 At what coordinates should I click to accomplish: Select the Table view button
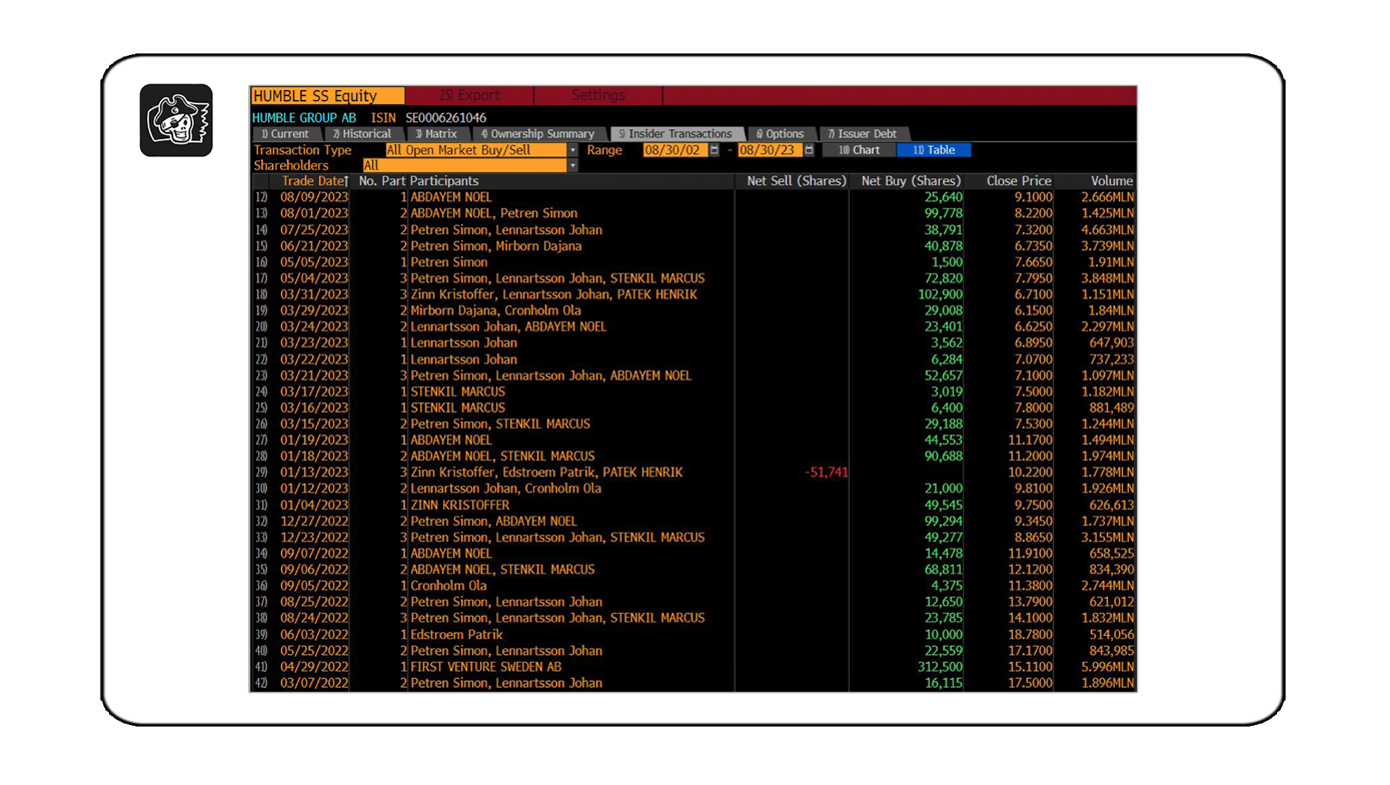click(934, 150)
